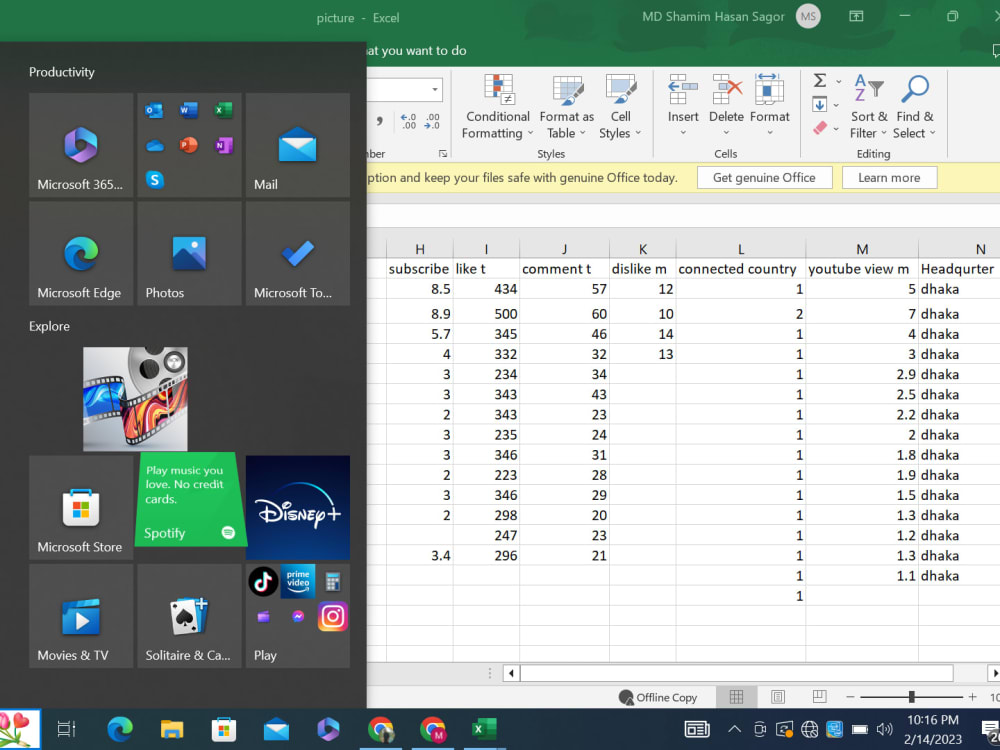The width and height of the screenshot is (1000, 750).
Task: Click the Tell me what you want to do box
Action: pos(416,50)
